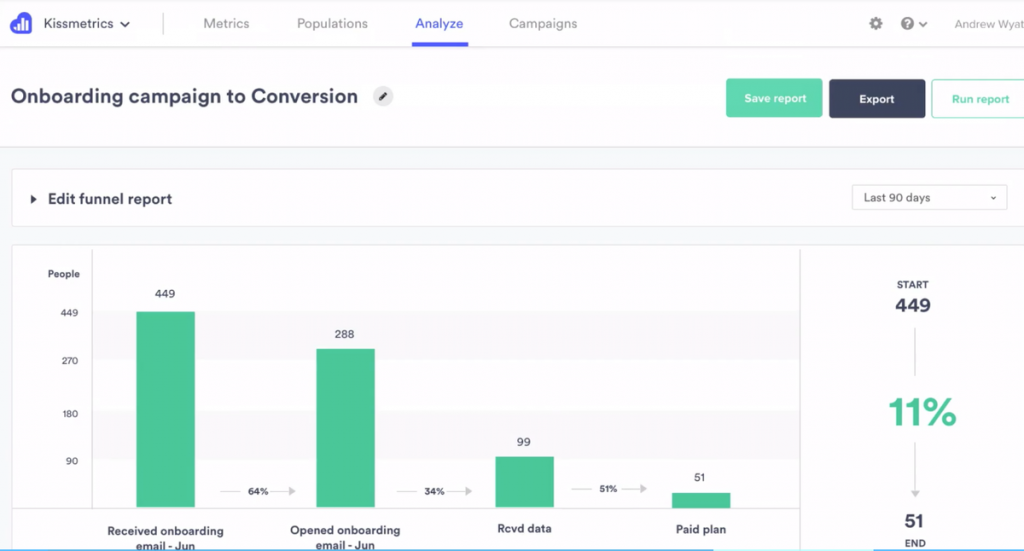Click the pencil icon to rename report
Viewport: 1024px width, 551px height.
(383, 96)
